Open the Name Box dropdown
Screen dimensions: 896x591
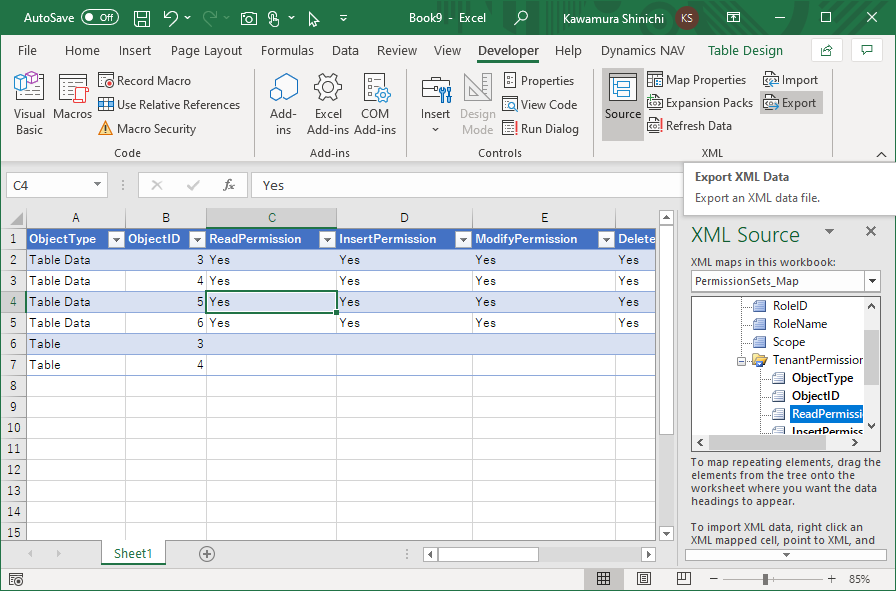pos(97,185)
